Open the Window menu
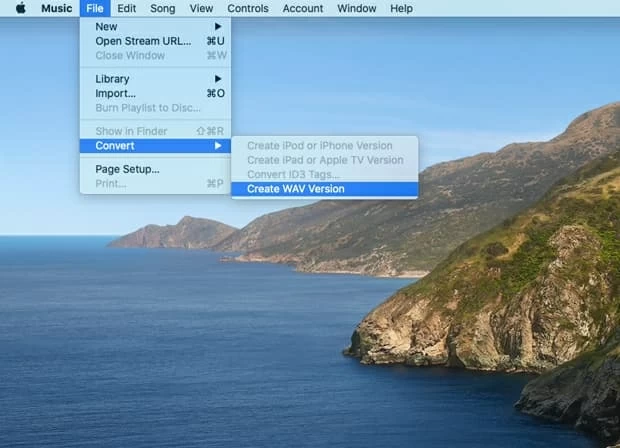 pos(357,8)
